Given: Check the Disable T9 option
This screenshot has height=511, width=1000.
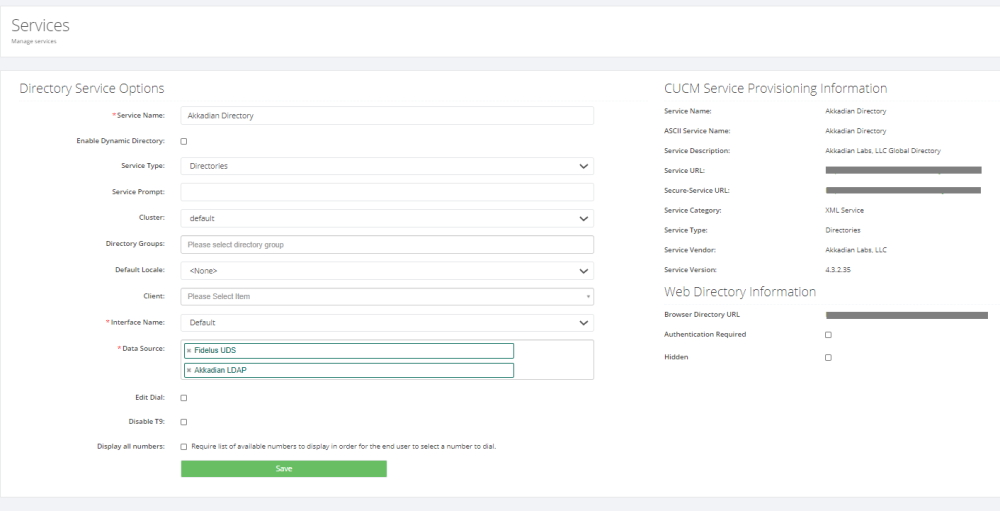Looking at the screenshot, I should coord(184,422).
